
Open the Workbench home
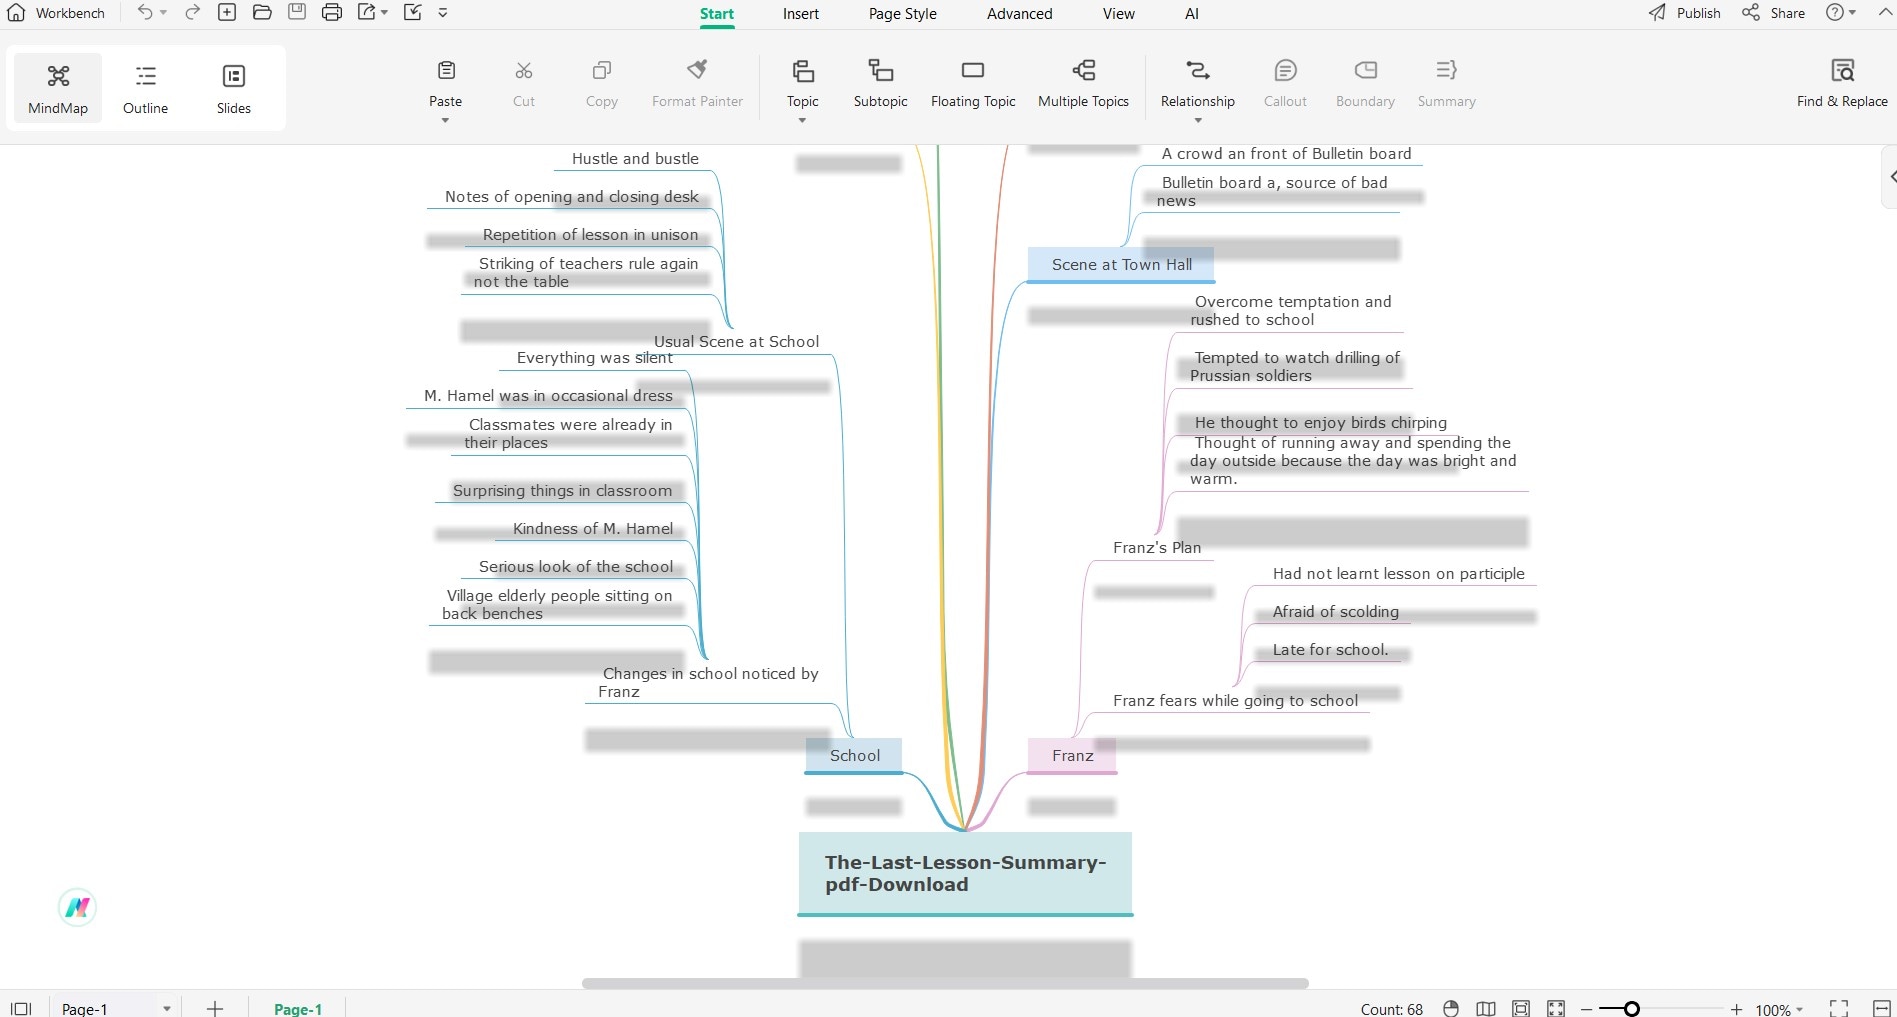(x=56, y=13)
